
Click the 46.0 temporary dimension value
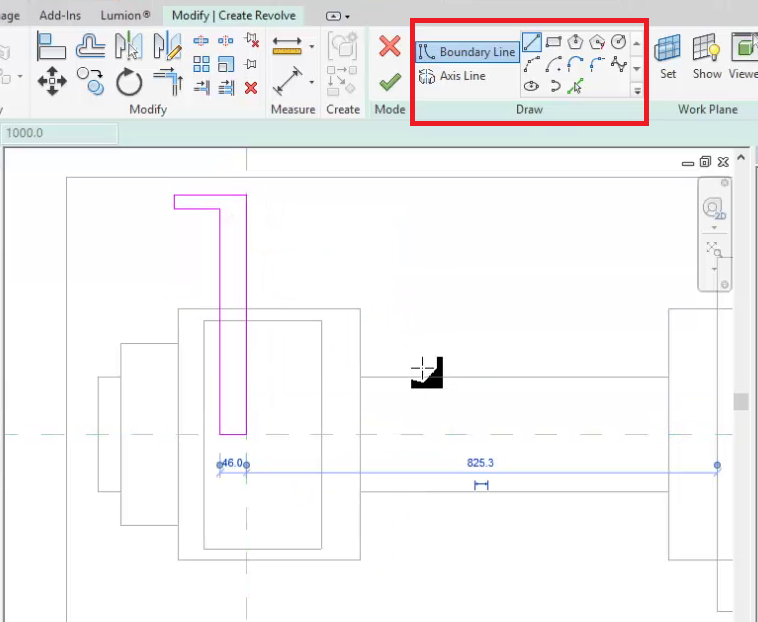point(233,463)
